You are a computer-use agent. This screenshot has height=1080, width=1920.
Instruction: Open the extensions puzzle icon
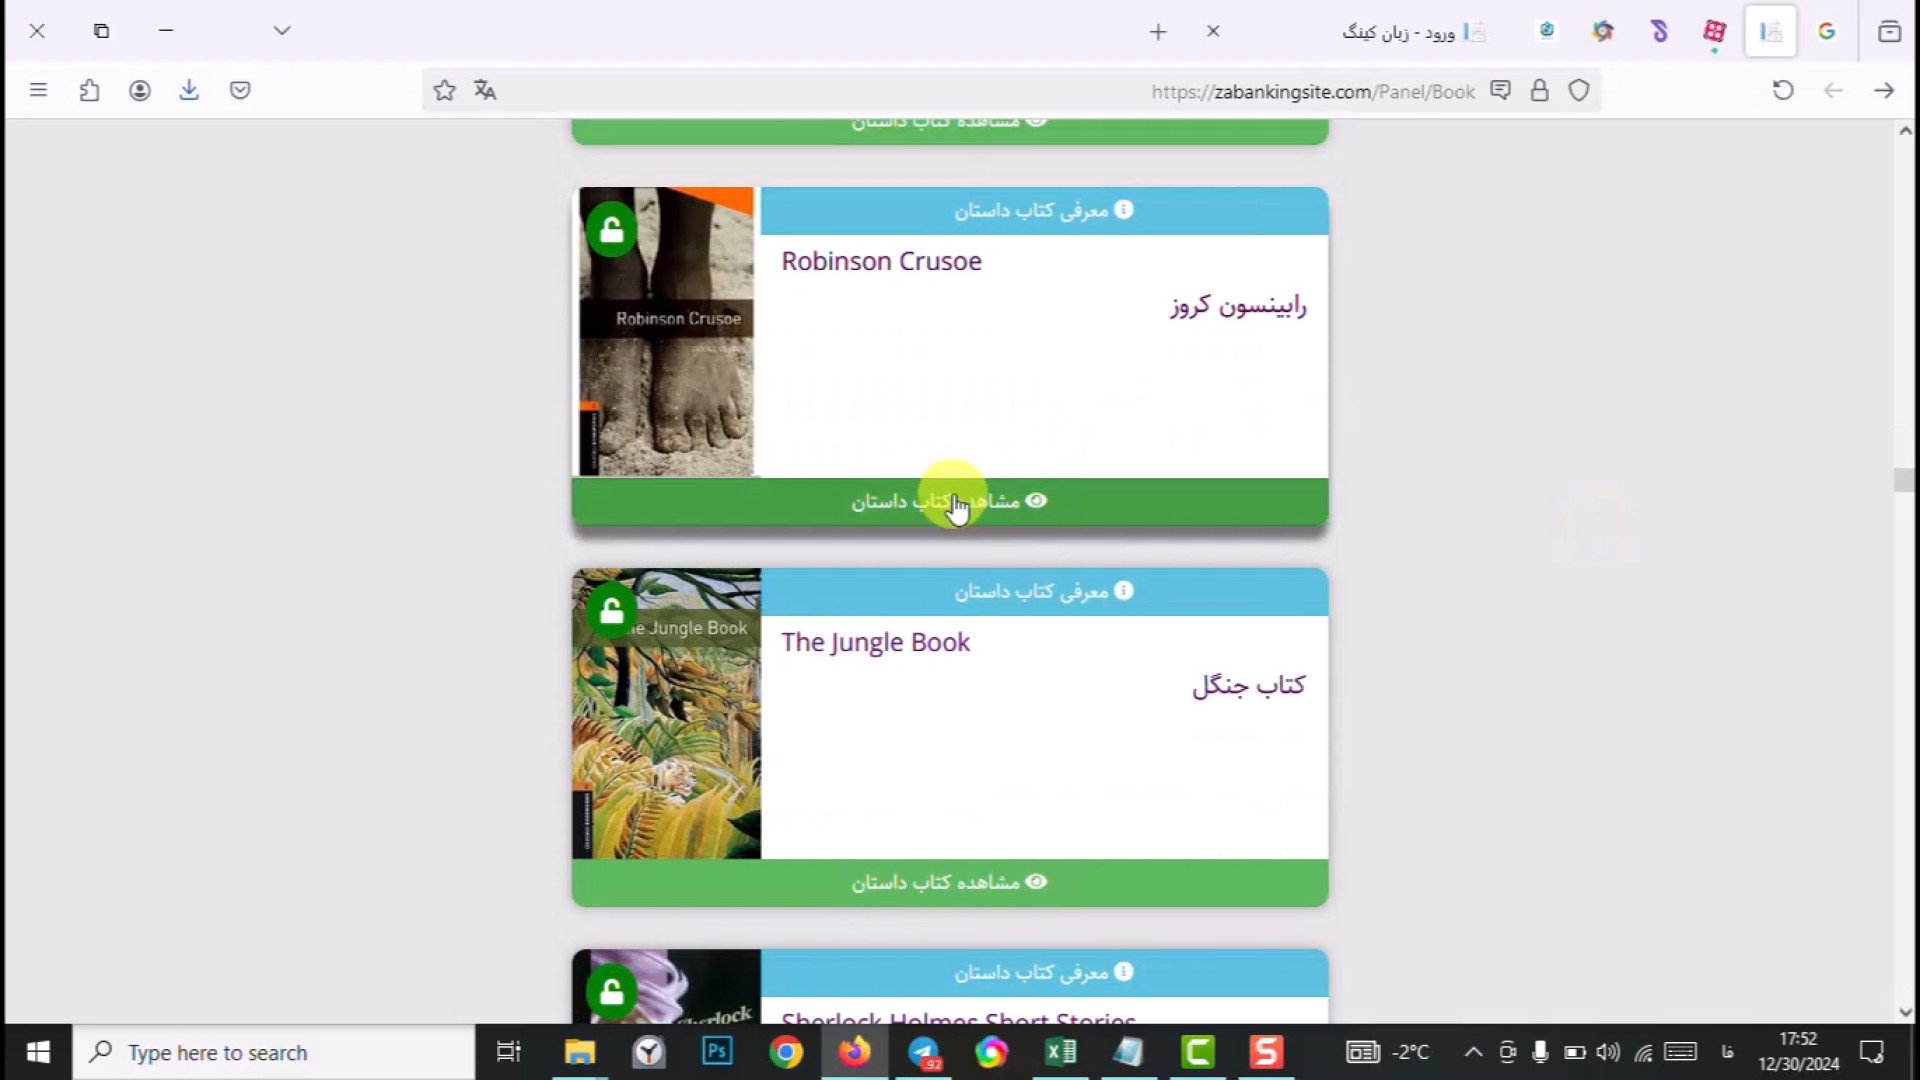89,90
